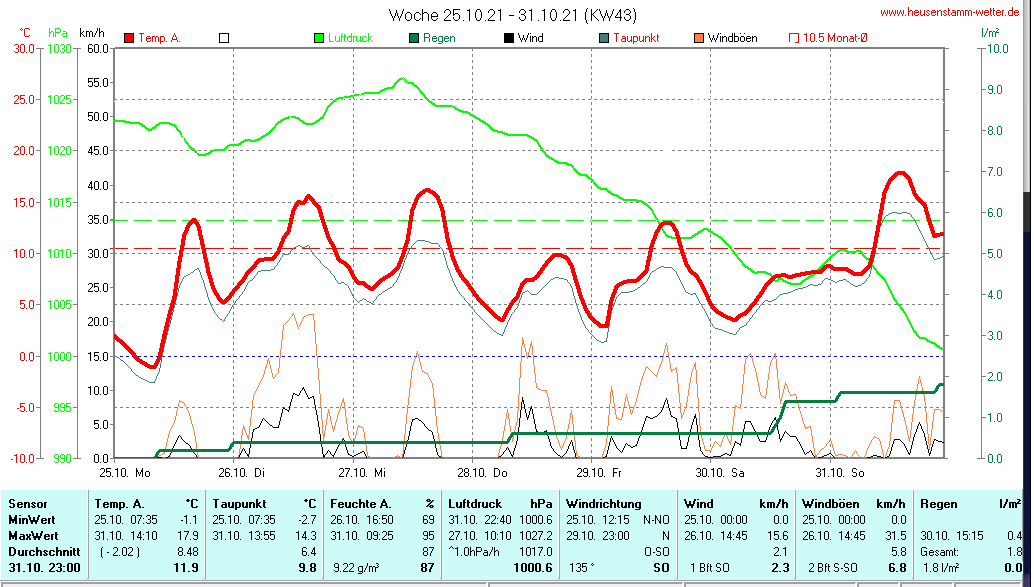Click the '31.10. 23:00' row label
The width and height of the screenshot is (1034, 587).
44,567
